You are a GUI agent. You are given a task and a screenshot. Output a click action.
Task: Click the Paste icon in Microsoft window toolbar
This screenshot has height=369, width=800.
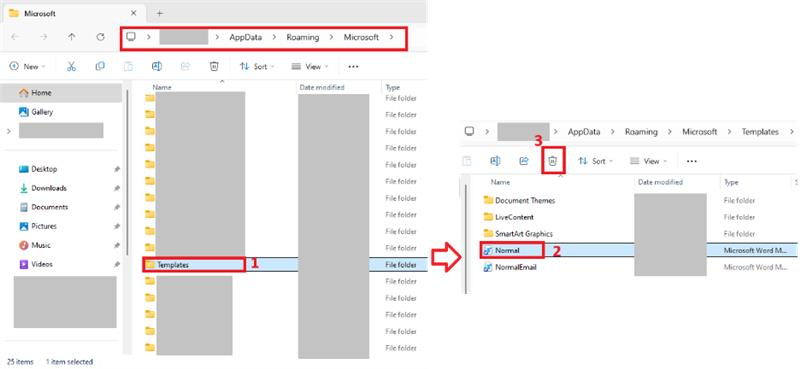click(129, 66)
